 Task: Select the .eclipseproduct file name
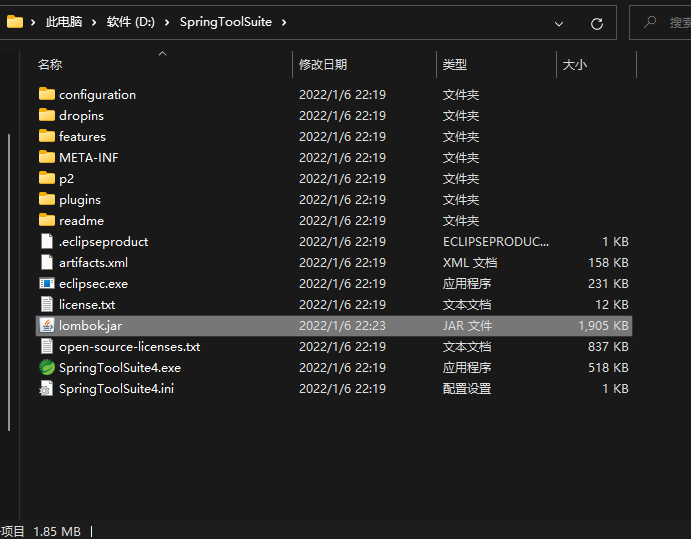point(104,242)
